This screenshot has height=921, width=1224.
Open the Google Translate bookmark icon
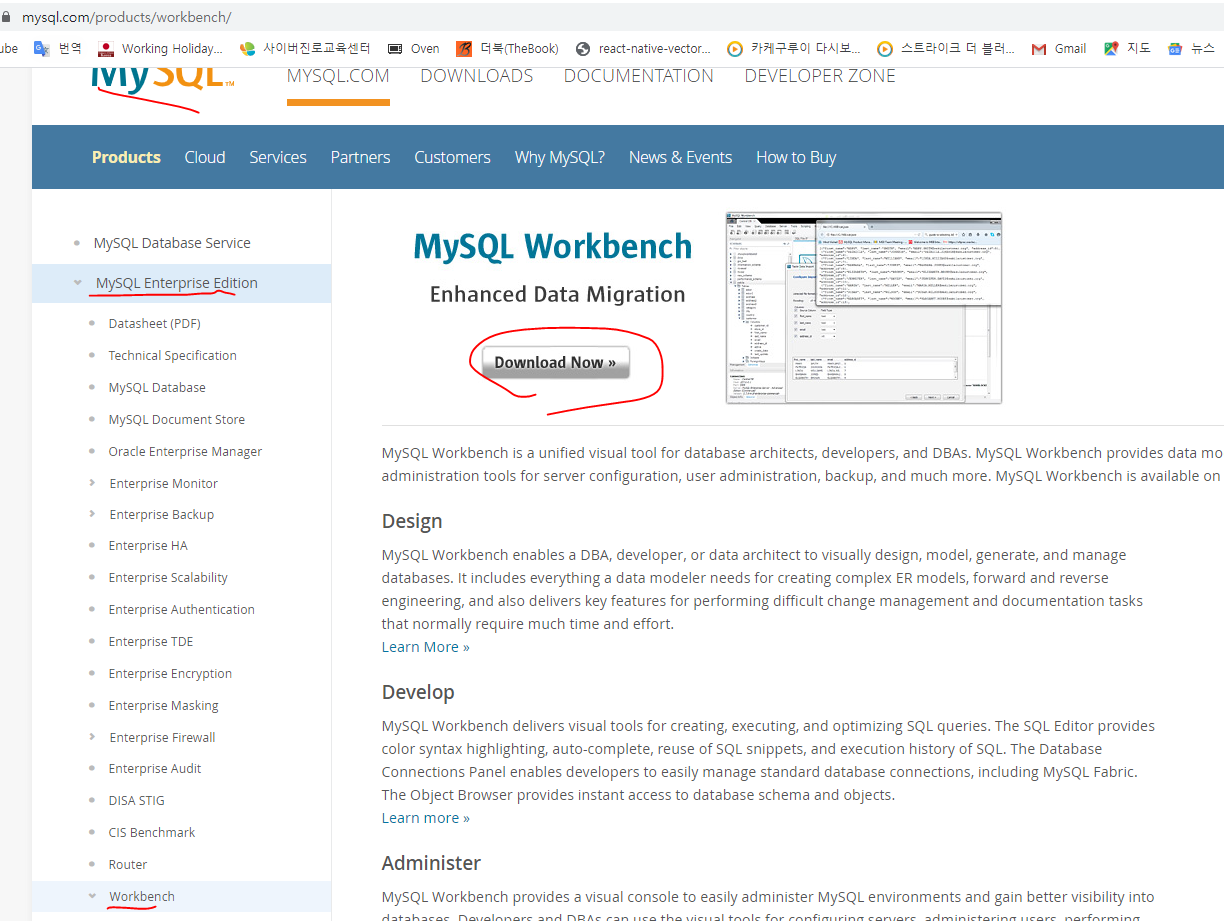[42, 48]
